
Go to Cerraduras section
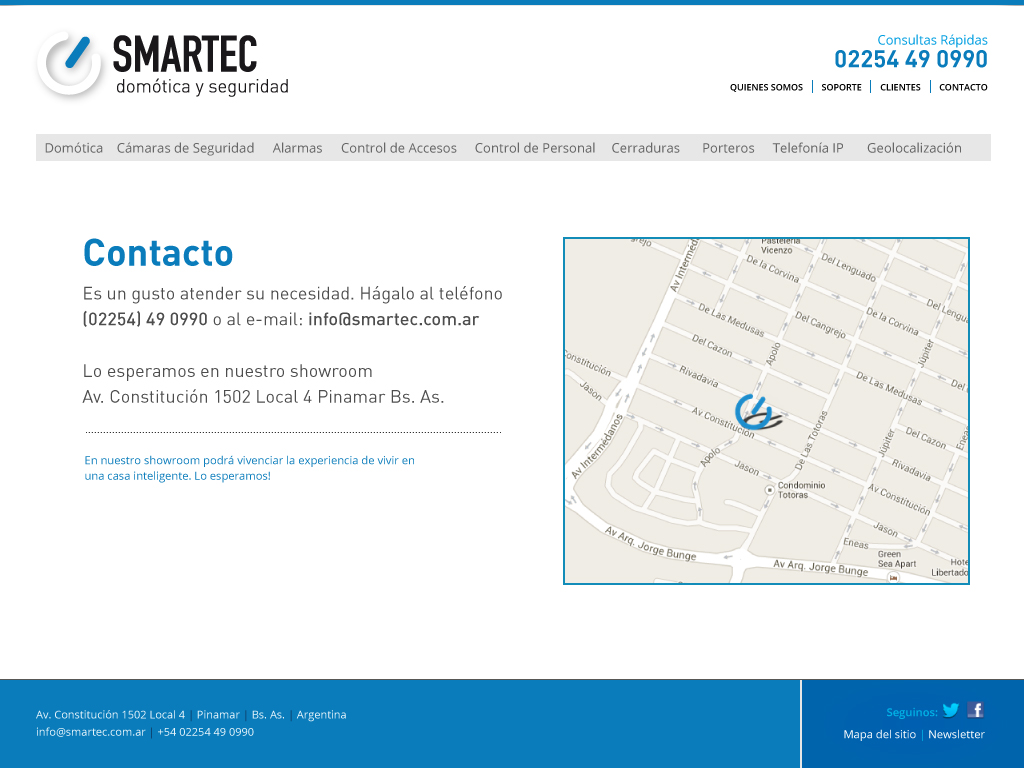click(x=645, y=148)
